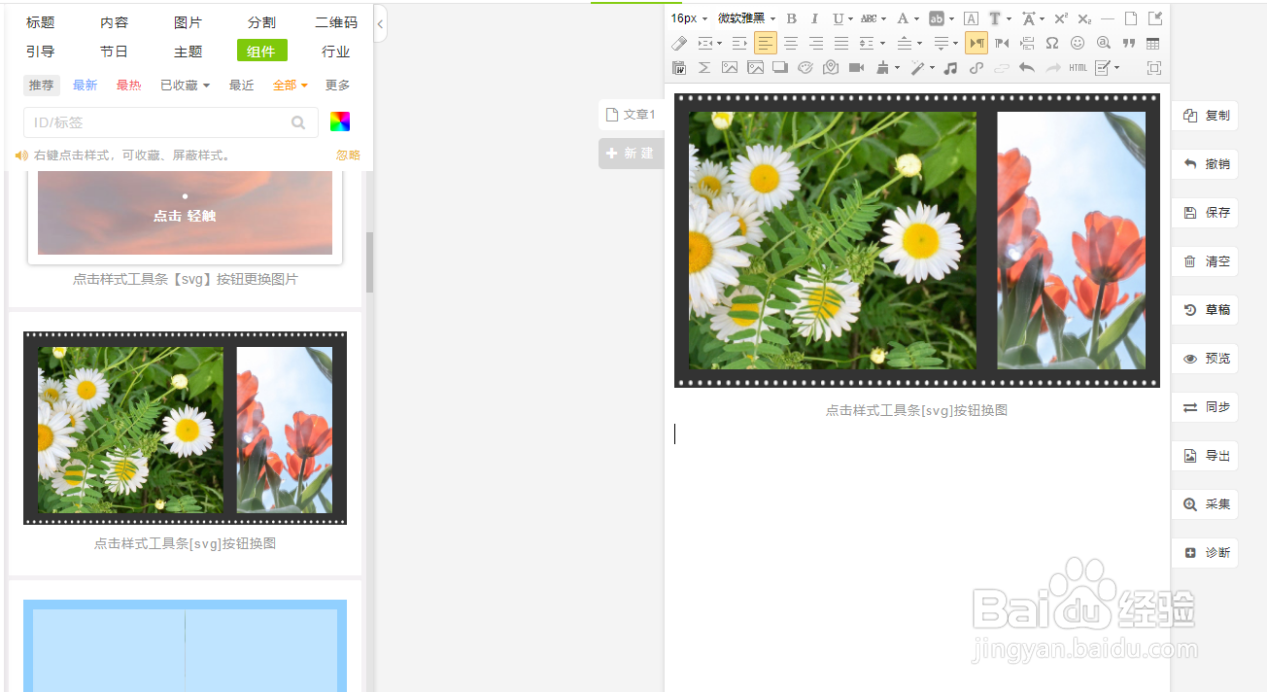Open text background color dropdown
Image resolution: width=1267 pixels, height=692 pixels.
pyautogui.click(x=951, y=18)
